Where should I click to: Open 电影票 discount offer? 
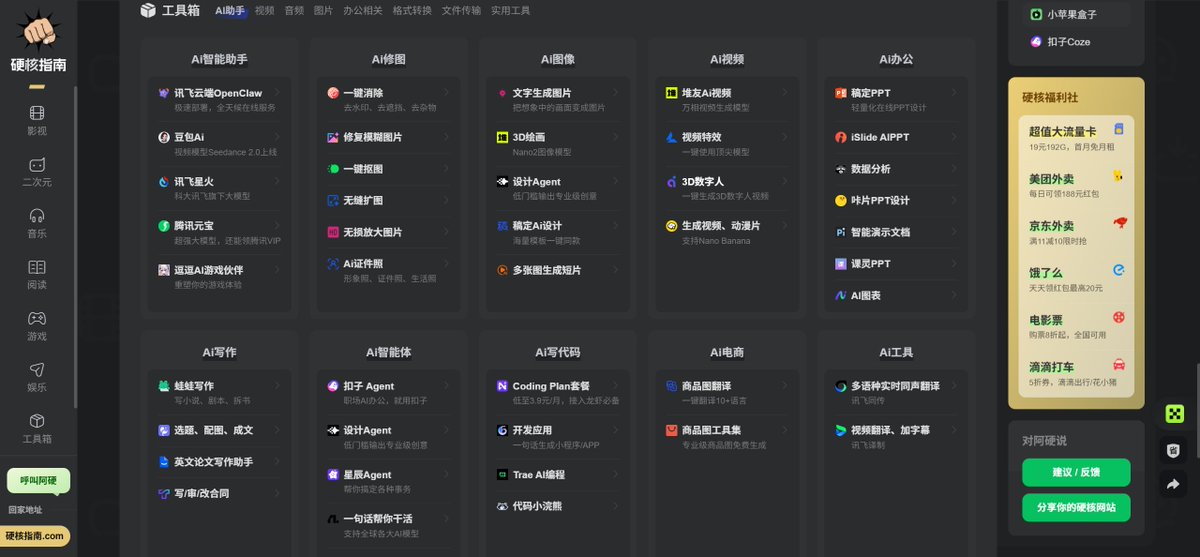(x=1076, y=326)
